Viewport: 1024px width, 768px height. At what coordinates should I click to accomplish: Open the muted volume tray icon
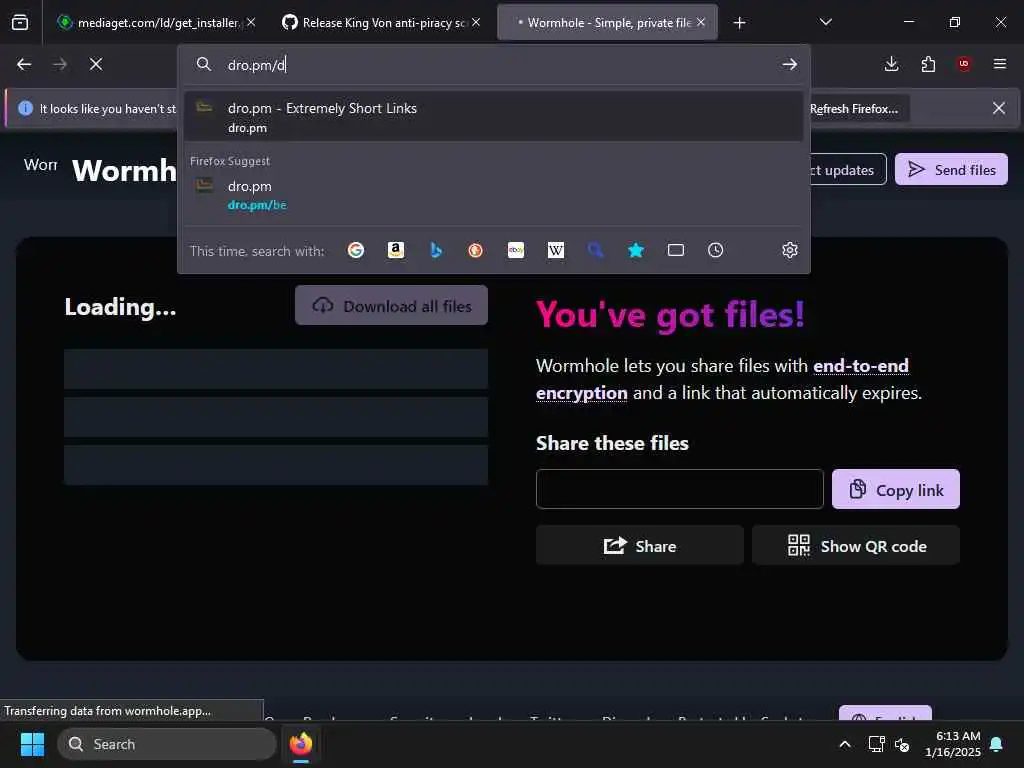902,744
